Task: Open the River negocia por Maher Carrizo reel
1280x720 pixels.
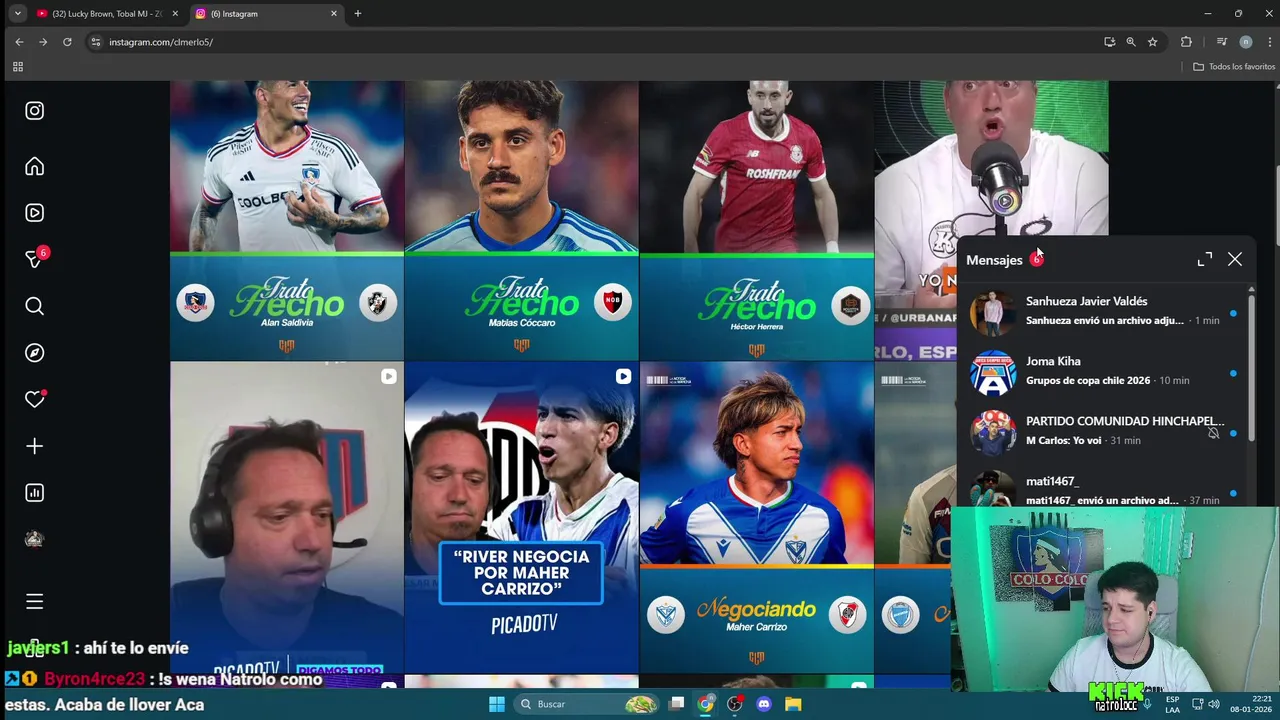Action: point(521,517)
